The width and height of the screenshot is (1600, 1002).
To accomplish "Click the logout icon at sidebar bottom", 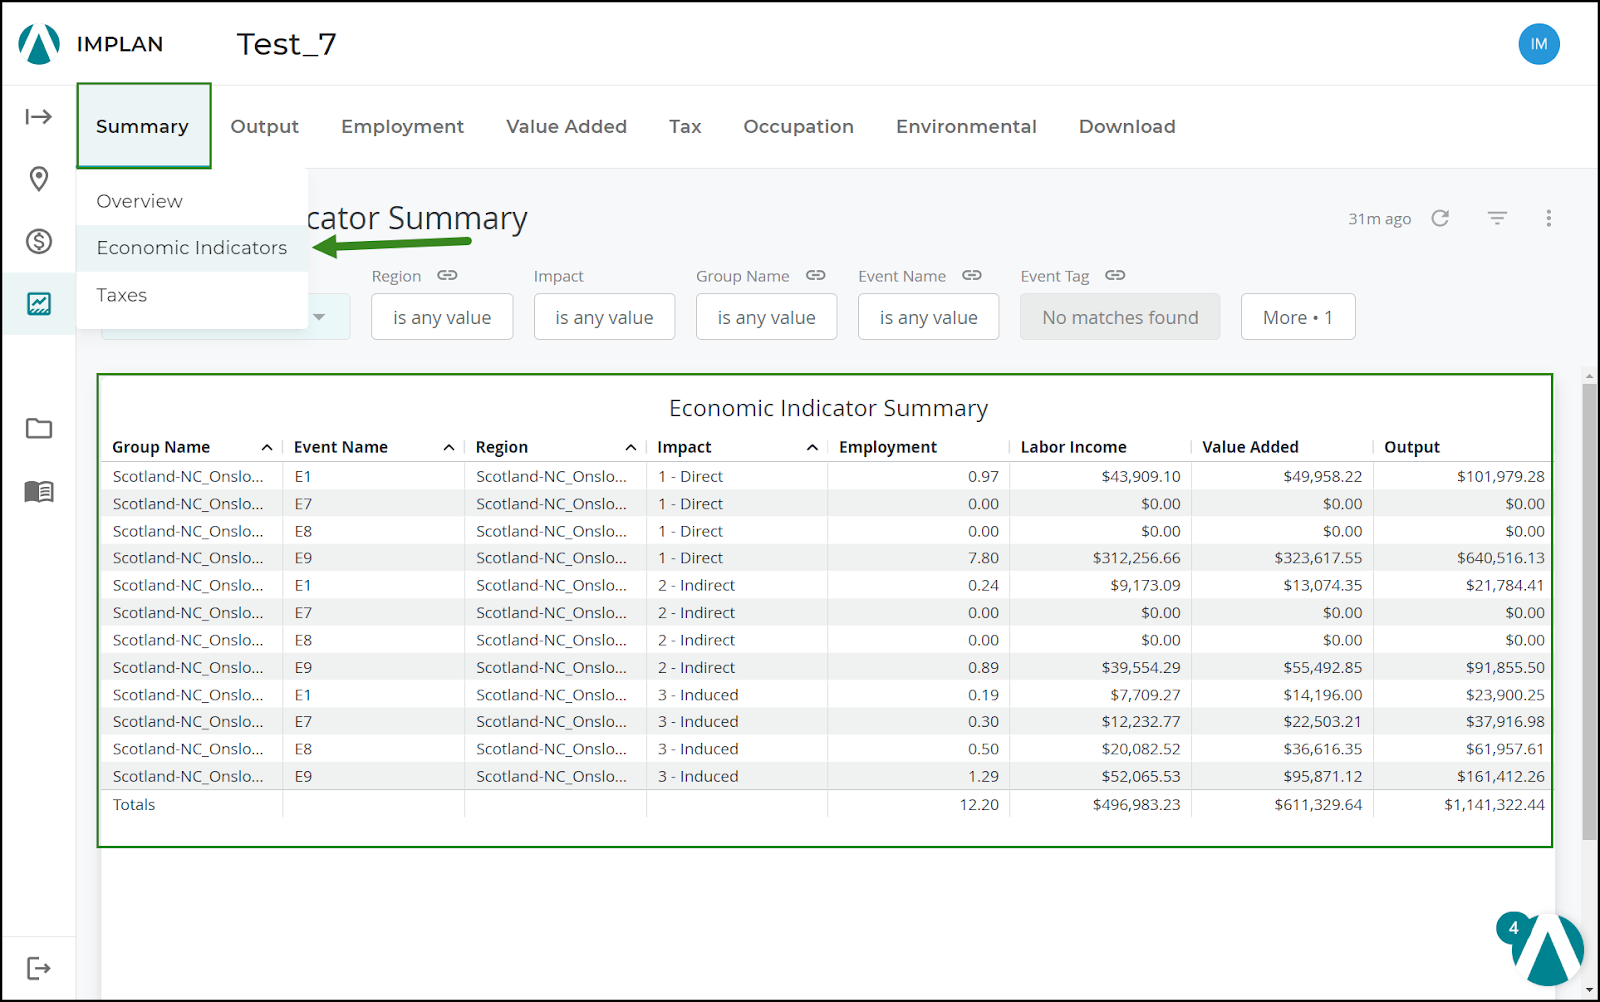I will (38, 967).
